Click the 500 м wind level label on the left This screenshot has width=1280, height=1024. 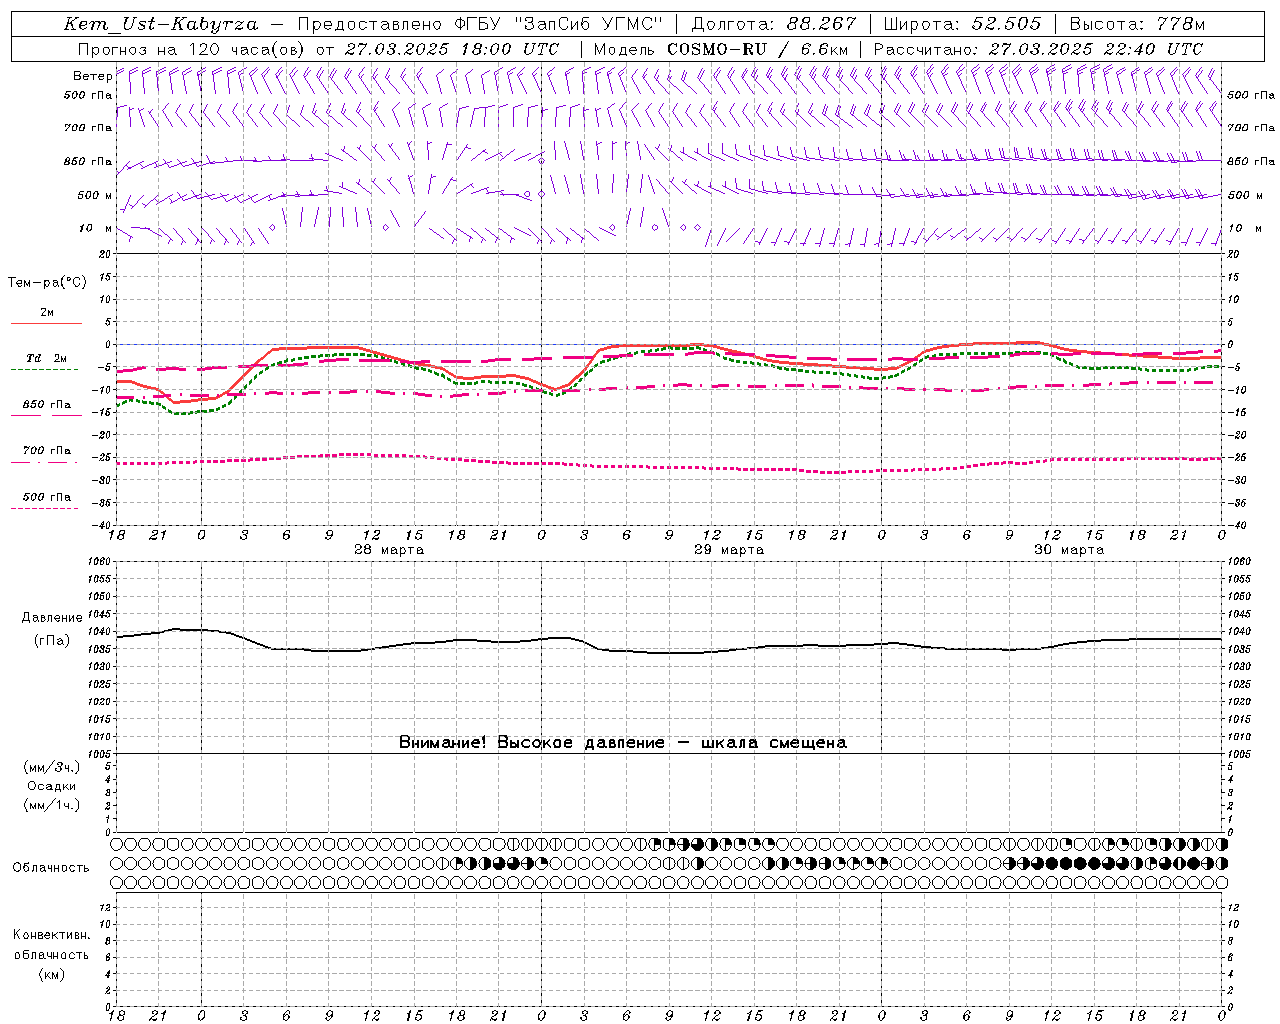(94, 195)
